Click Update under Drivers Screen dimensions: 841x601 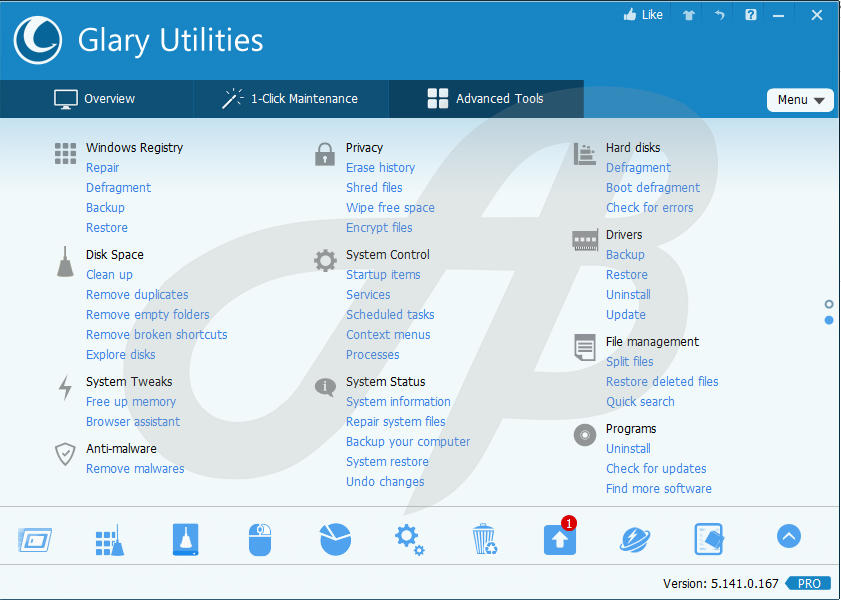[626, 315]
